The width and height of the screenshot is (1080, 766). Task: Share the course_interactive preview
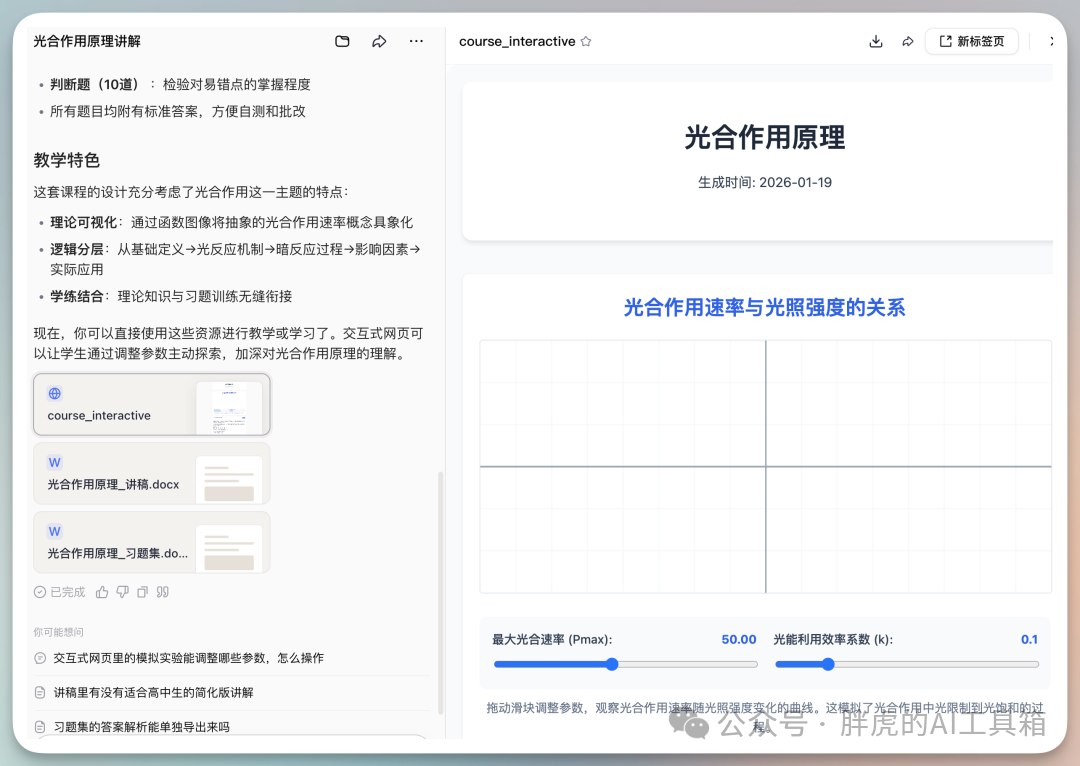point(907,43)
